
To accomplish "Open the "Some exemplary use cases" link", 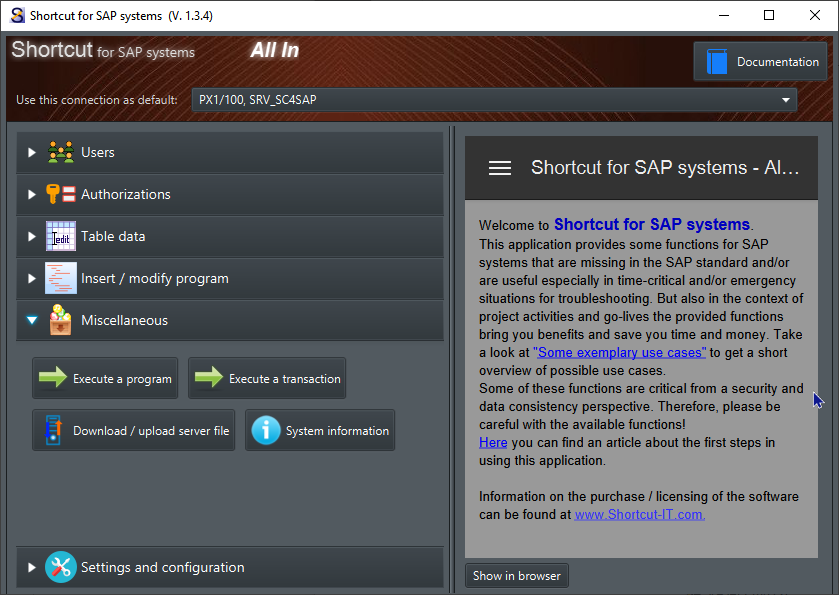I will pos(620,352).
